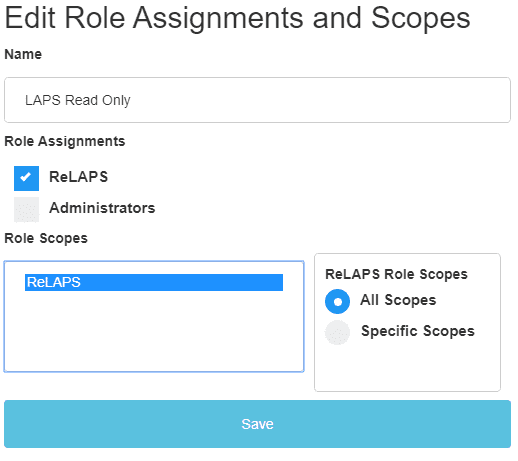
Task: Select ReLAPS in the Role Scopes list
Action: pos(154,282)
